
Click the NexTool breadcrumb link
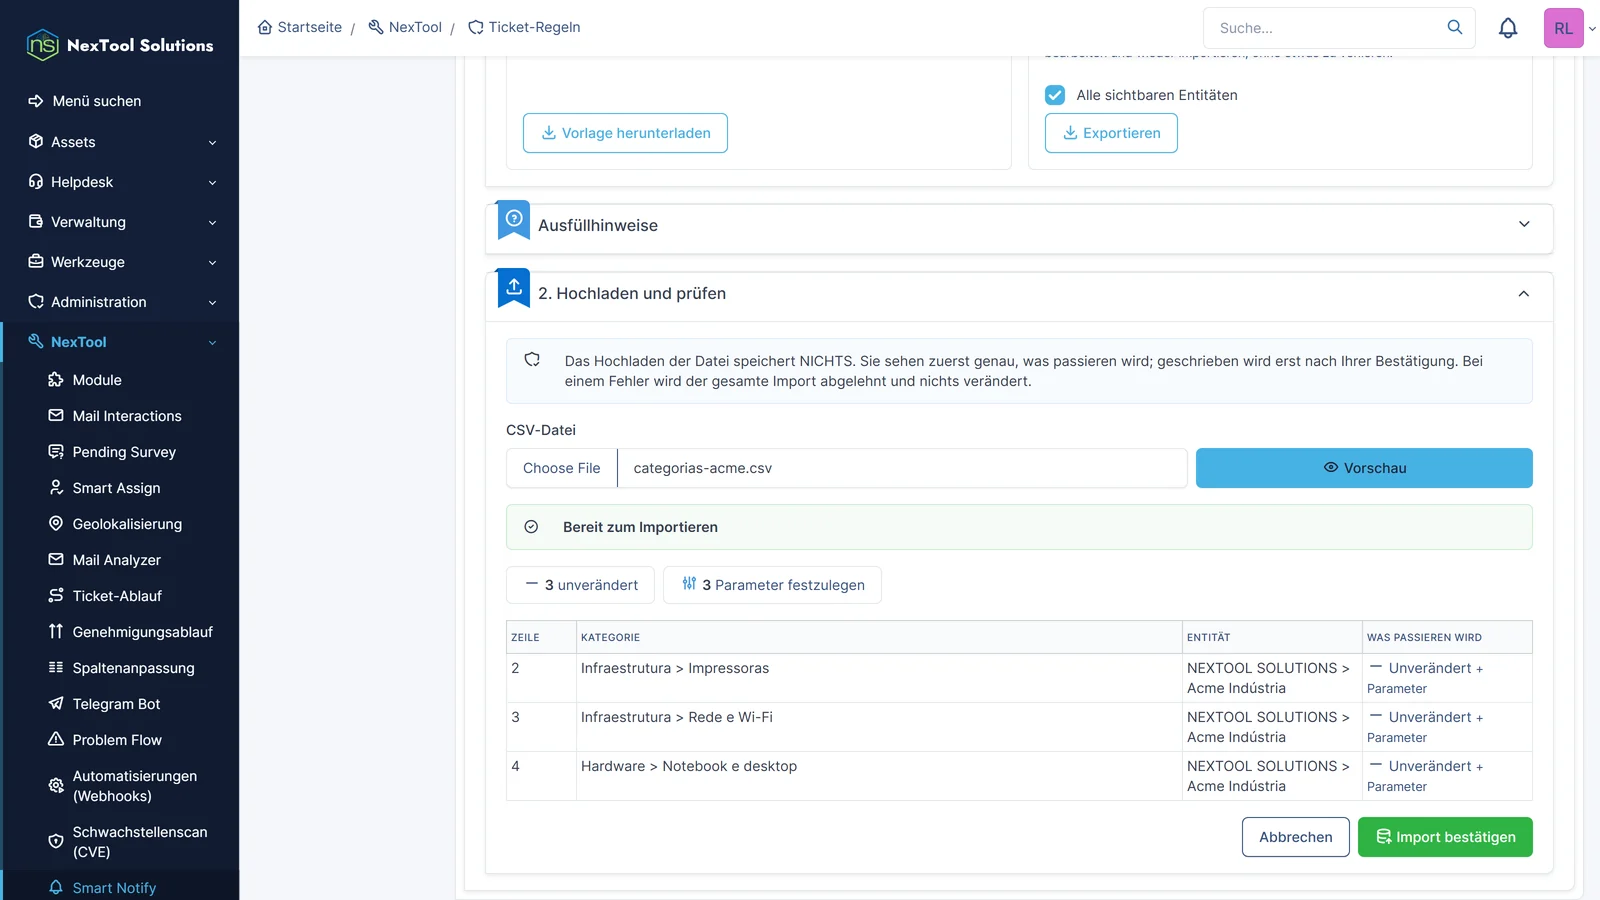tap(405, 27)
